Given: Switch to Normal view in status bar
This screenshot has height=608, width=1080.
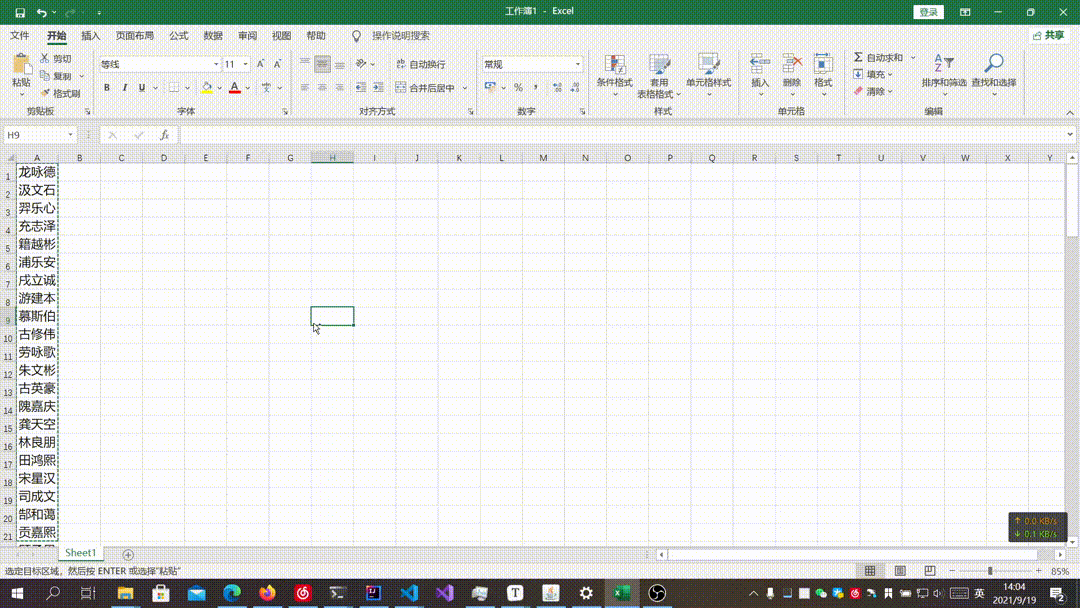Looking at the screenshot, I should 870,571.
